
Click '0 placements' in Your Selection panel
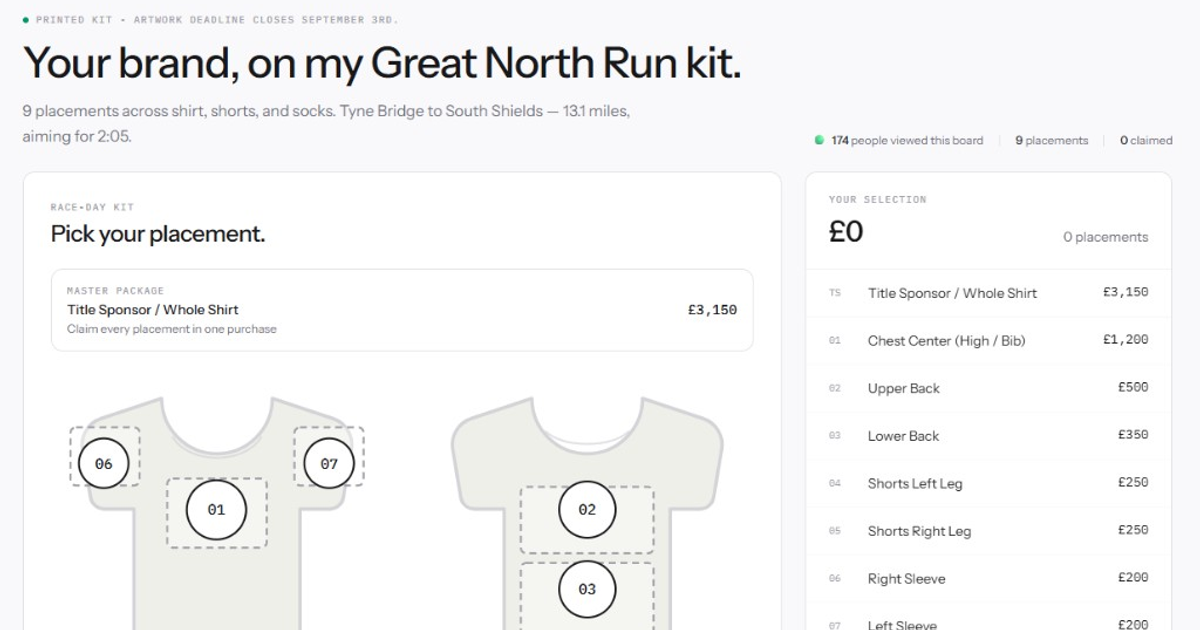click(x=1105, y=237)
